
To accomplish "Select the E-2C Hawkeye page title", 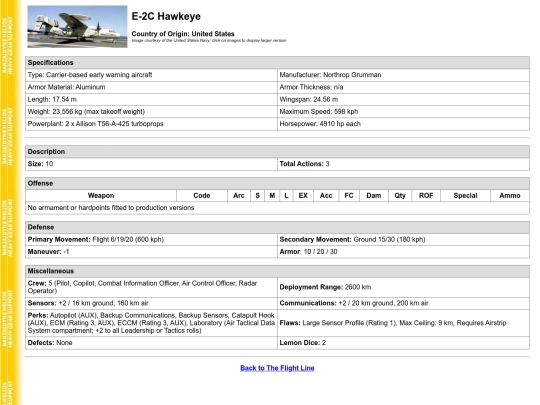I will pyautogui.click(x=166, y=16).
